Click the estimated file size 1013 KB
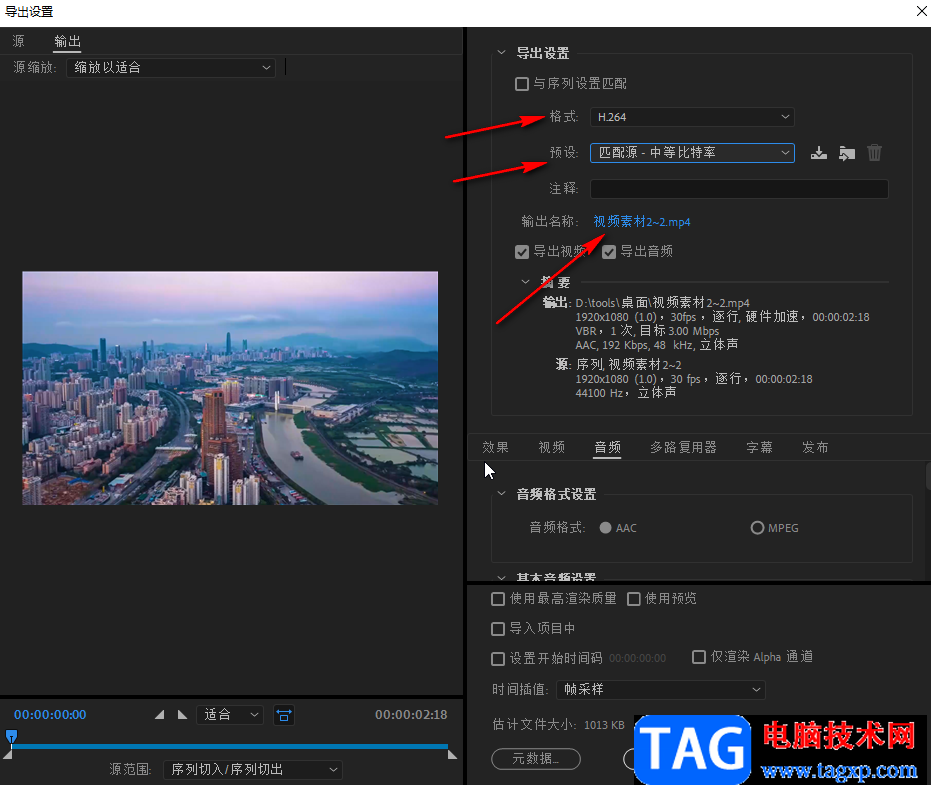931x785 pixels. pos(604,725)
